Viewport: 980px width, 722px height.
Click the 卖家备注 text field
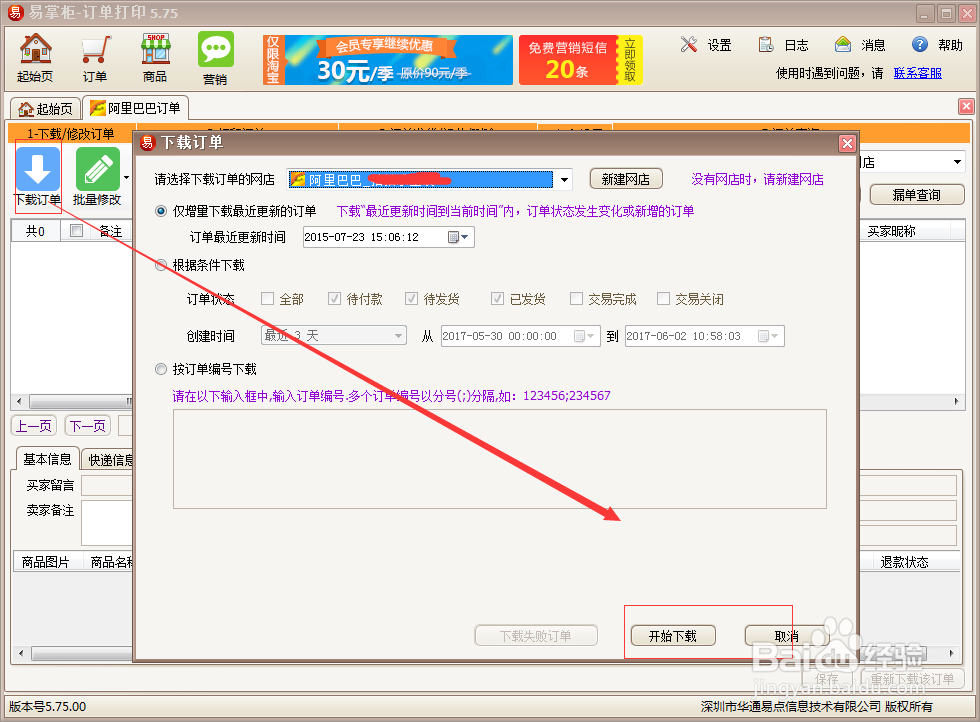click(107, 523)
